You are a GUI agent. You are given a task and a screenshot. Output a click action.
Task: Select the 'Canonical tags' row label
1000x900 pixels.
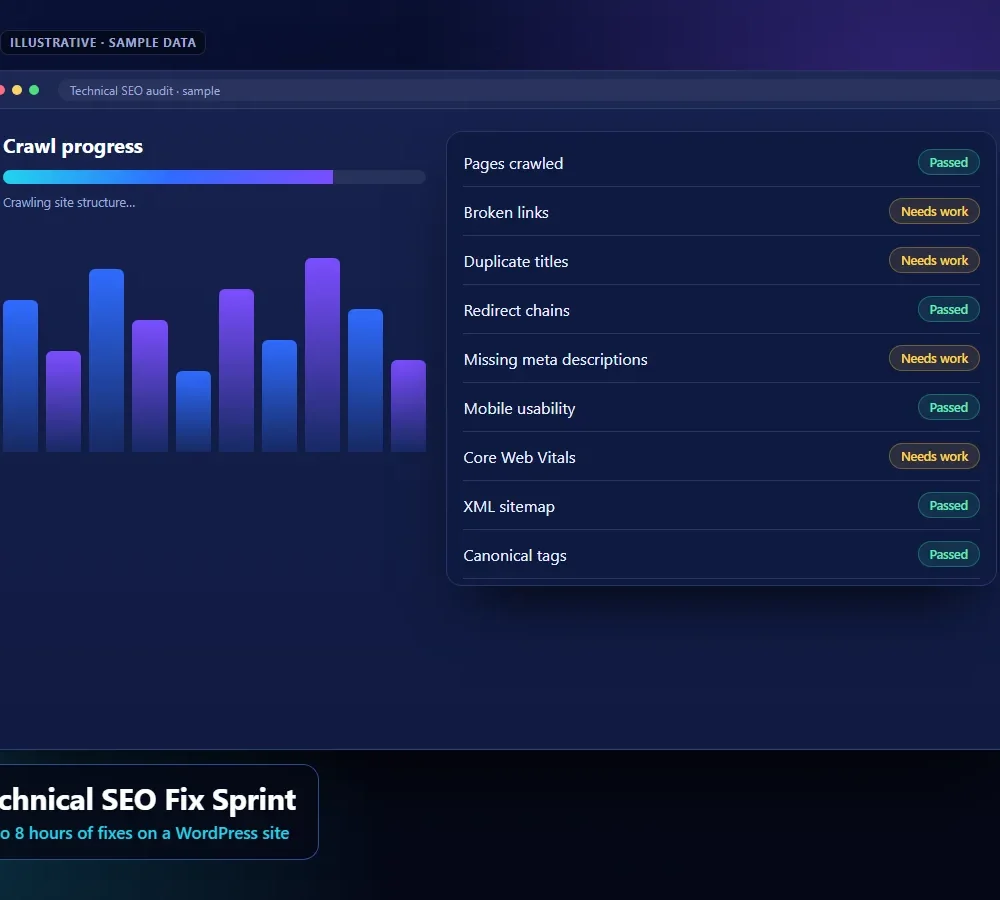(515, 556)
